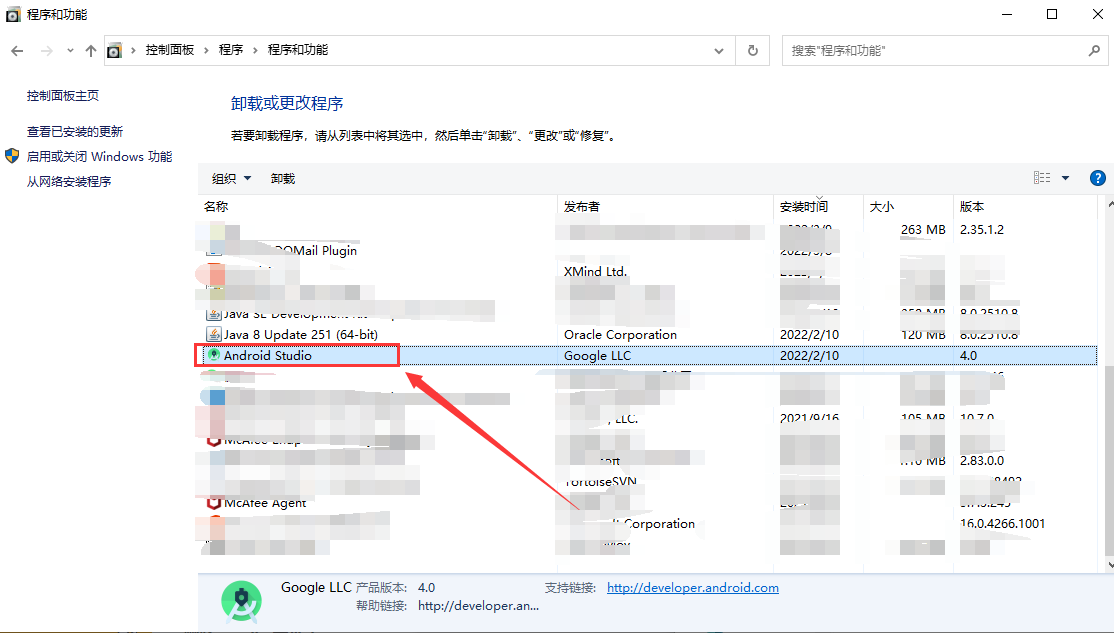Go back with the back arrow
Viewport: 1114px width, 633px height.
tap(17, 50)
